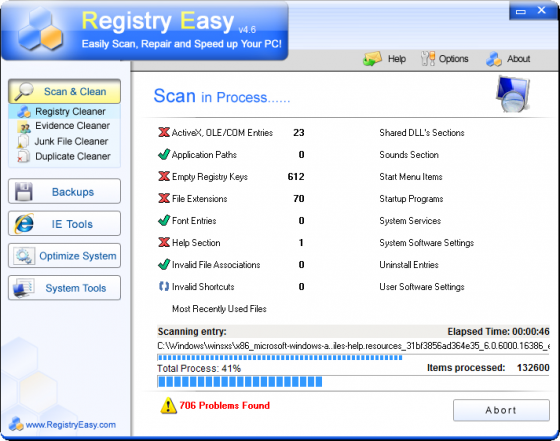Click the Registry Cleaner cubes icon
The height and width of the screenshot is (441, 560).
[x=24, y=112]
